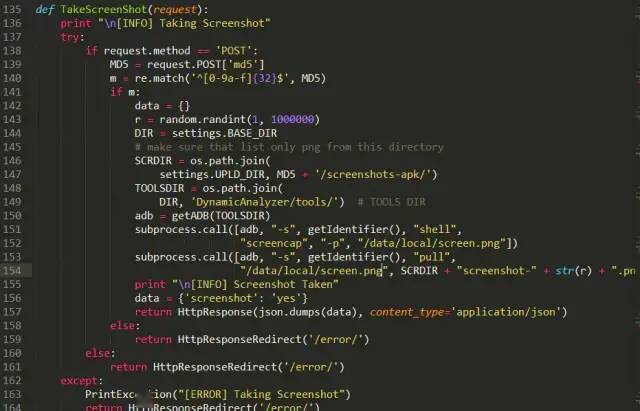Click str(r) on line 154
The image size is (640, 411).
(573, 271)
